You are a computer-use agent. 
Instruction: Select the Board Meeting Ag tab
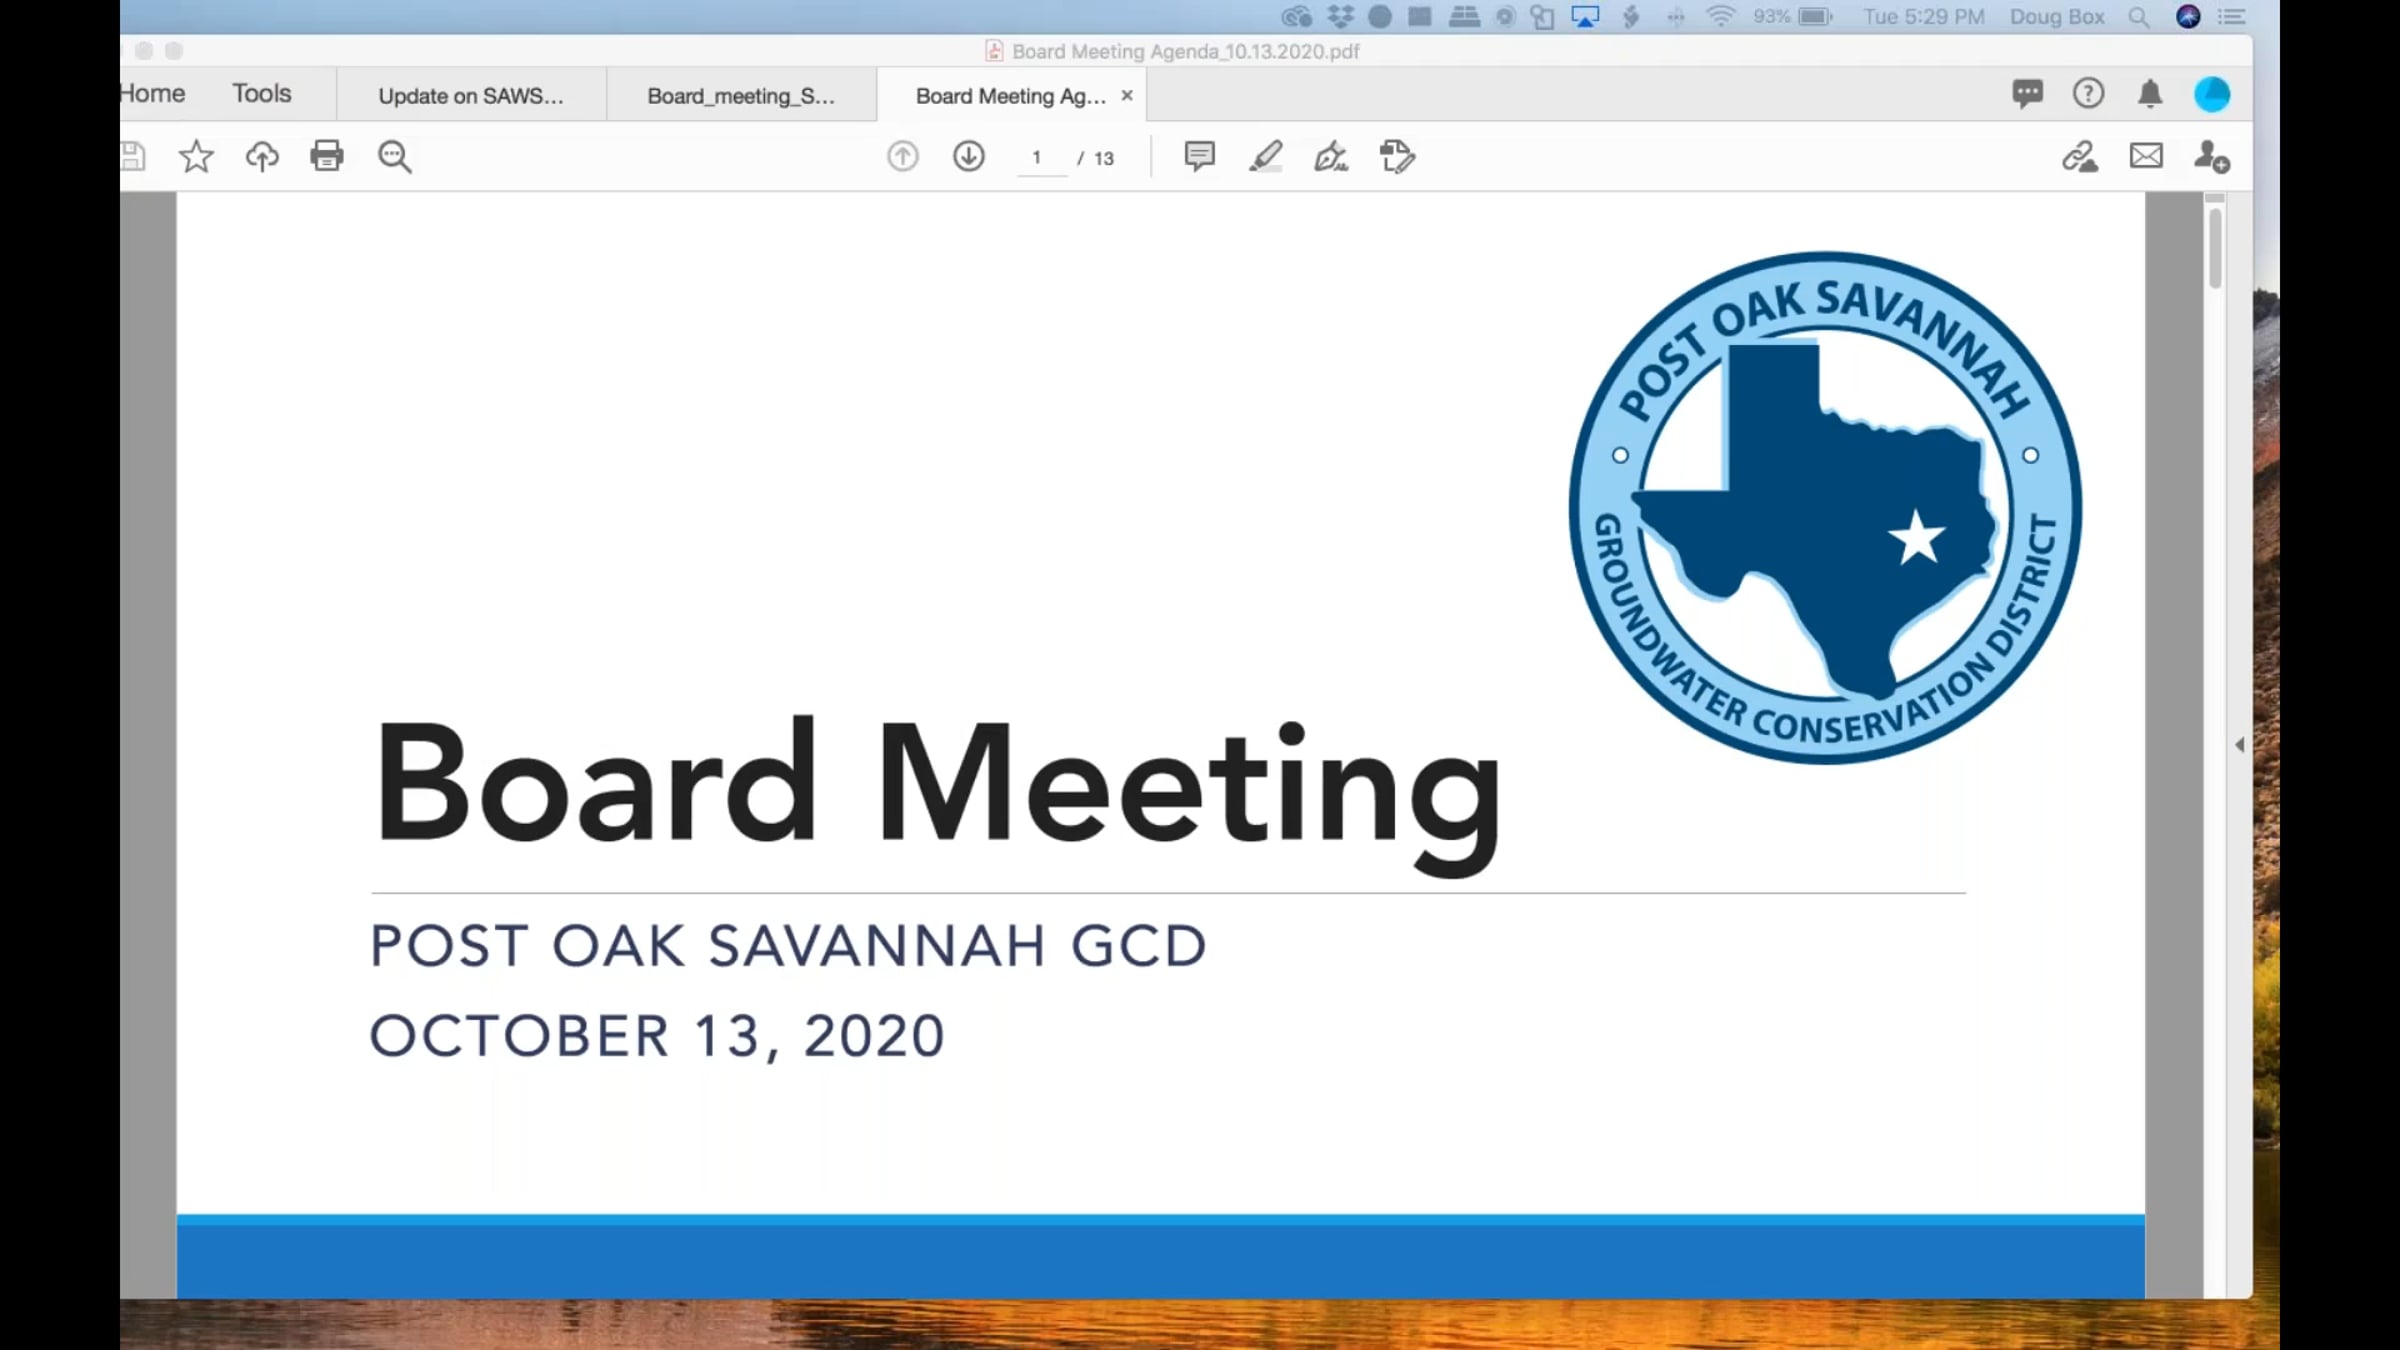1011,96
